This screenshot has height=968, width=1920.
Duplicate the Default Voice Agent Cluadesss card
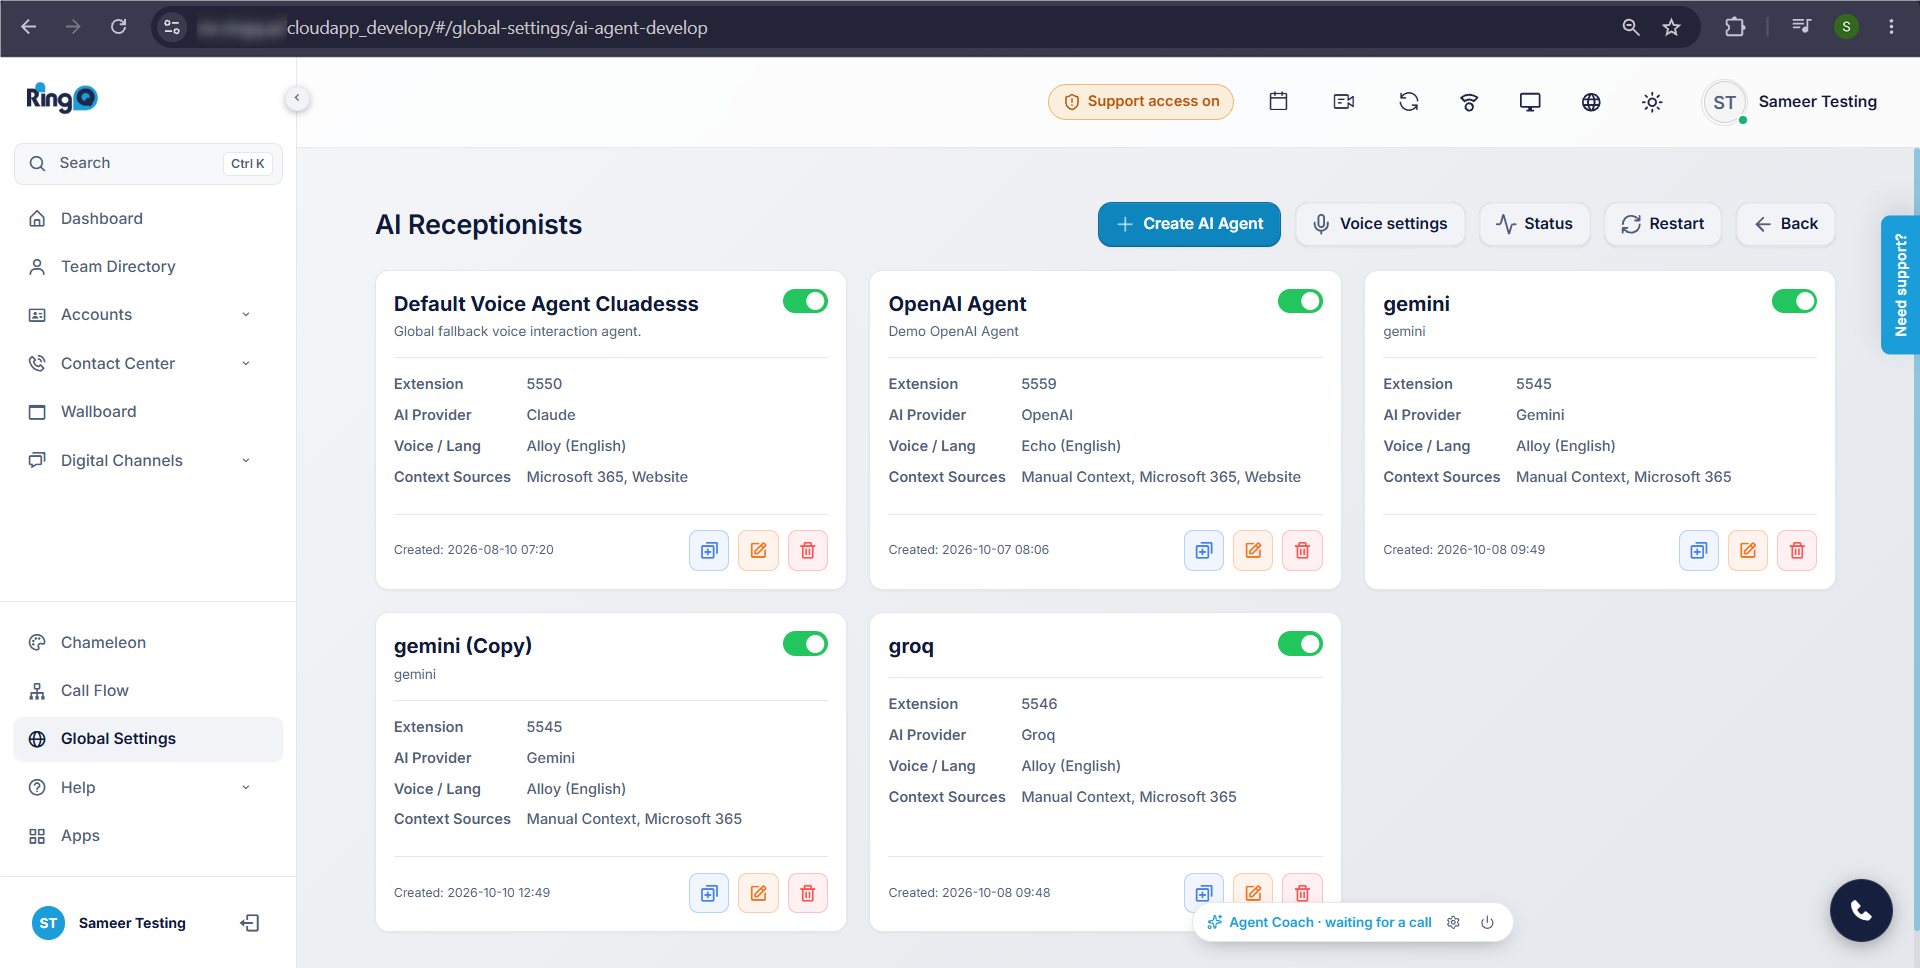coord(709,550)
